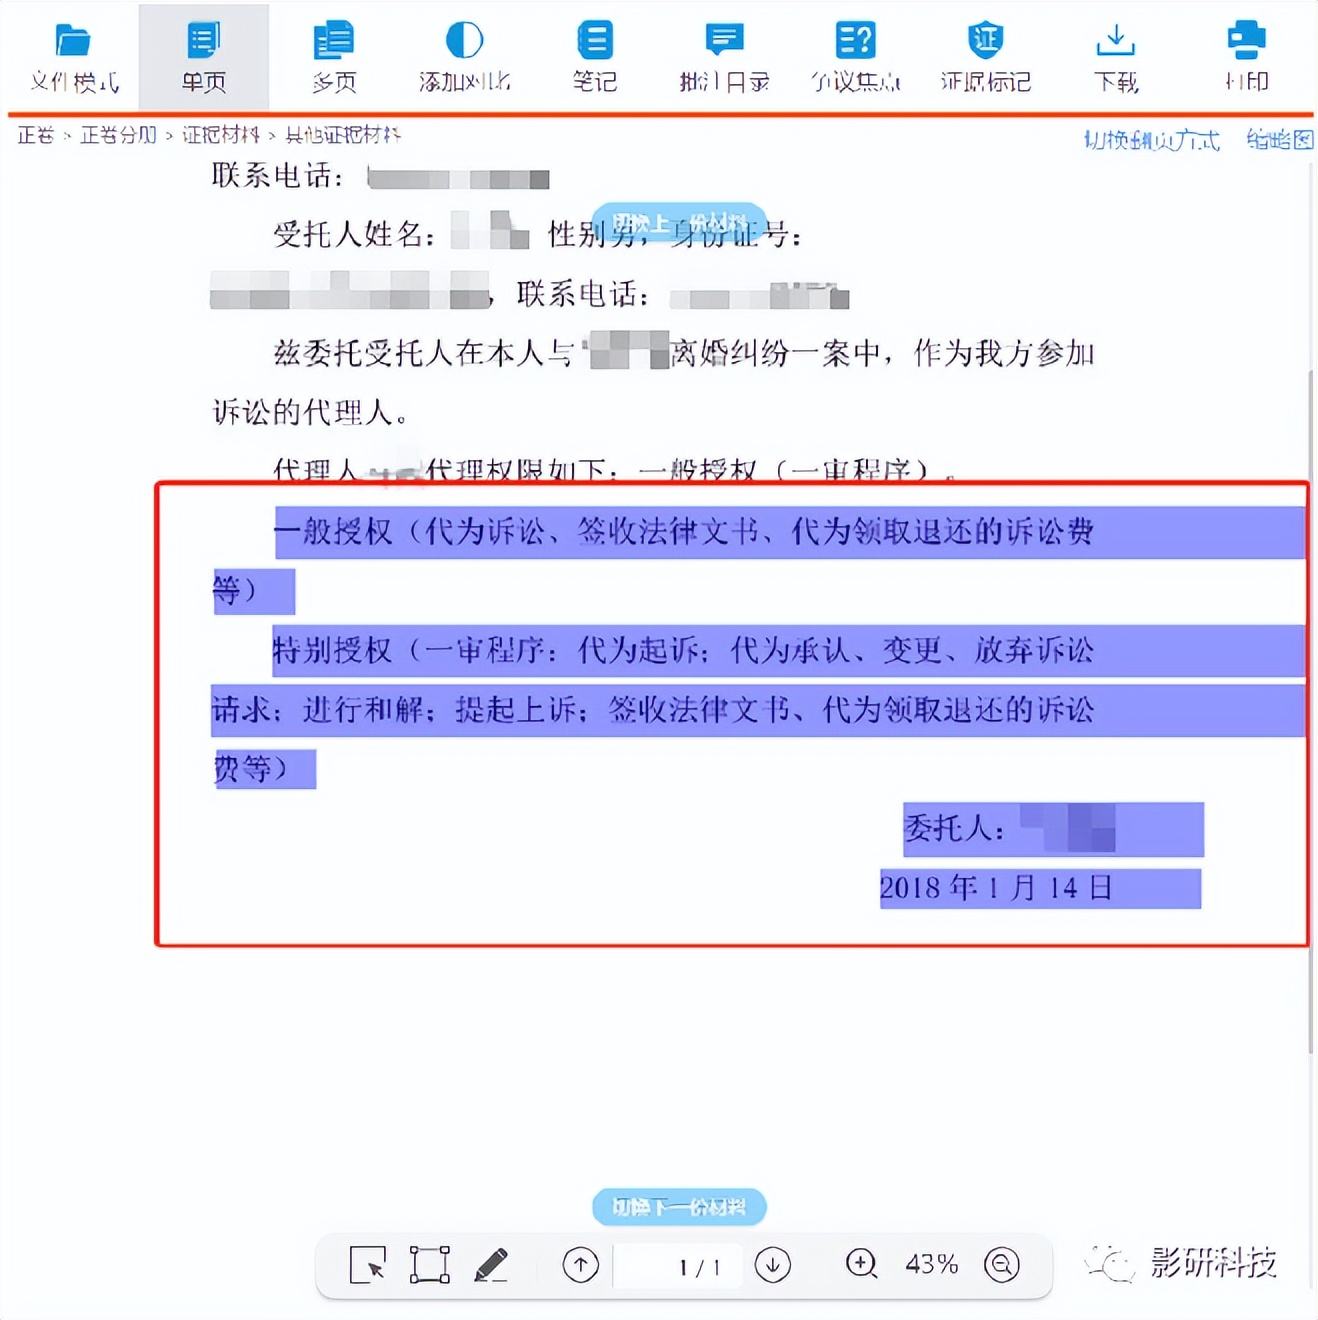Click the 证据标记 evidence marking icon
Screen dimensions: 1318x1320
(x=984, y=55)
